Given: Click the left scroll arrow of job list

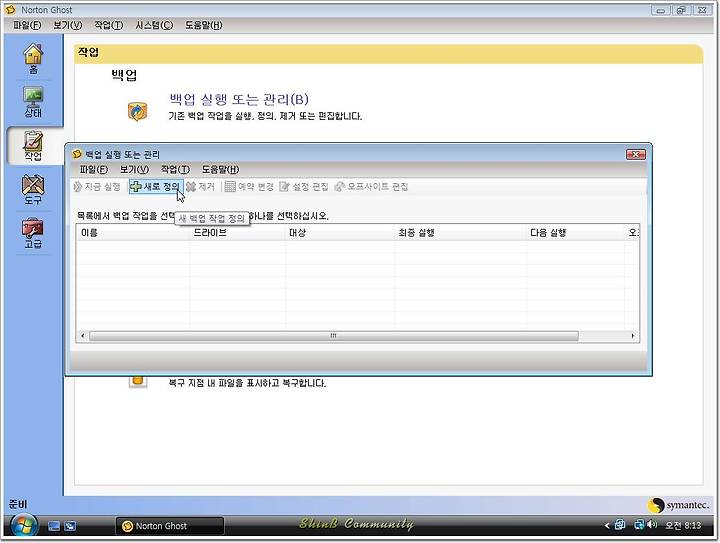Looking at the screenshot, I should [83, 336].
